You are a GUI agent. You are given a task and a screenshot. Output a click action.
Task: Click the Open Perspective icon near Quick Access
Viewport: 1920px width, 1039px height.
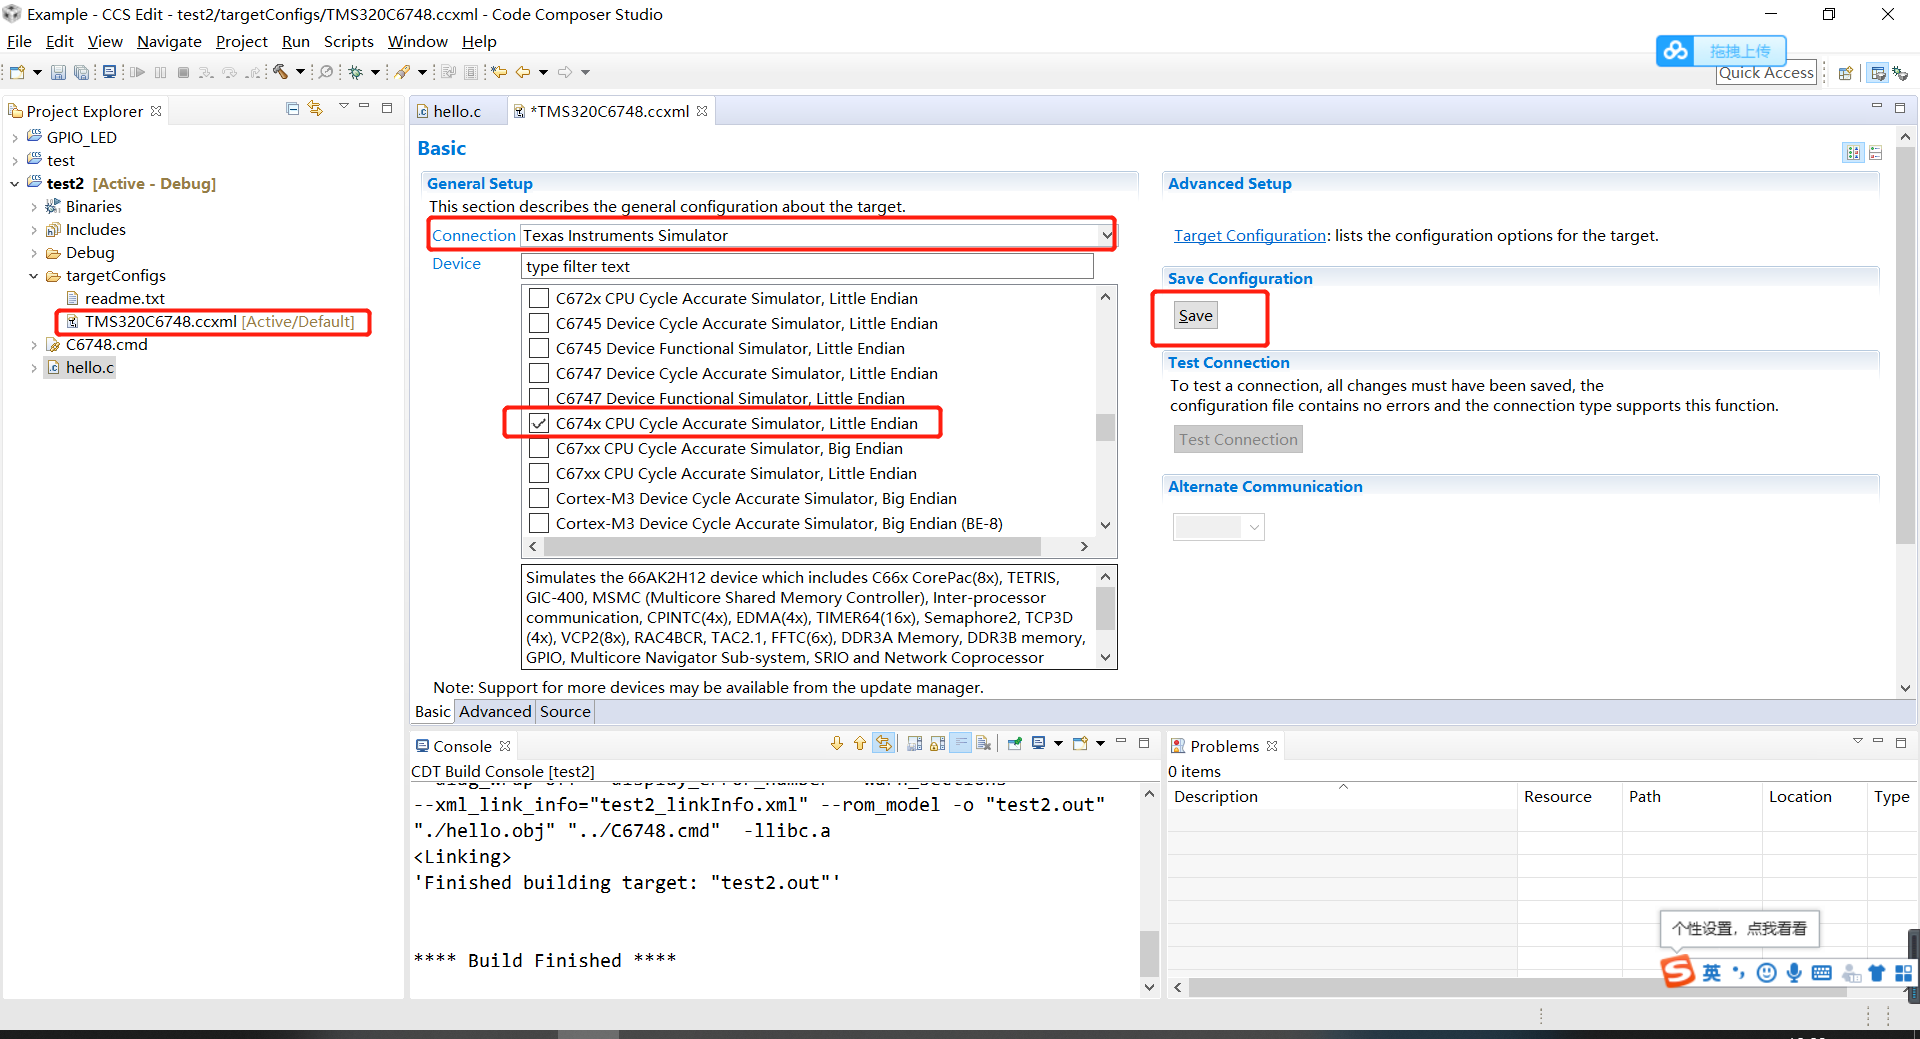[x=1846, y=73]
